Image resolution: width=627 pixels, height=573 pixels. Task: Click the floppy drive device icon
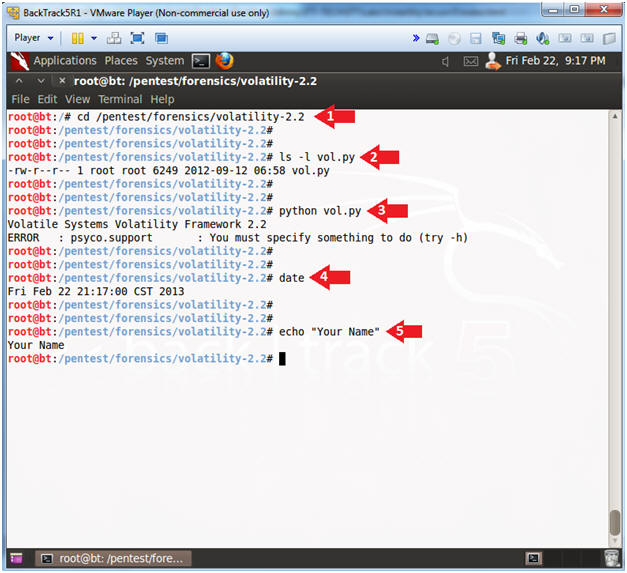point(476,39)
